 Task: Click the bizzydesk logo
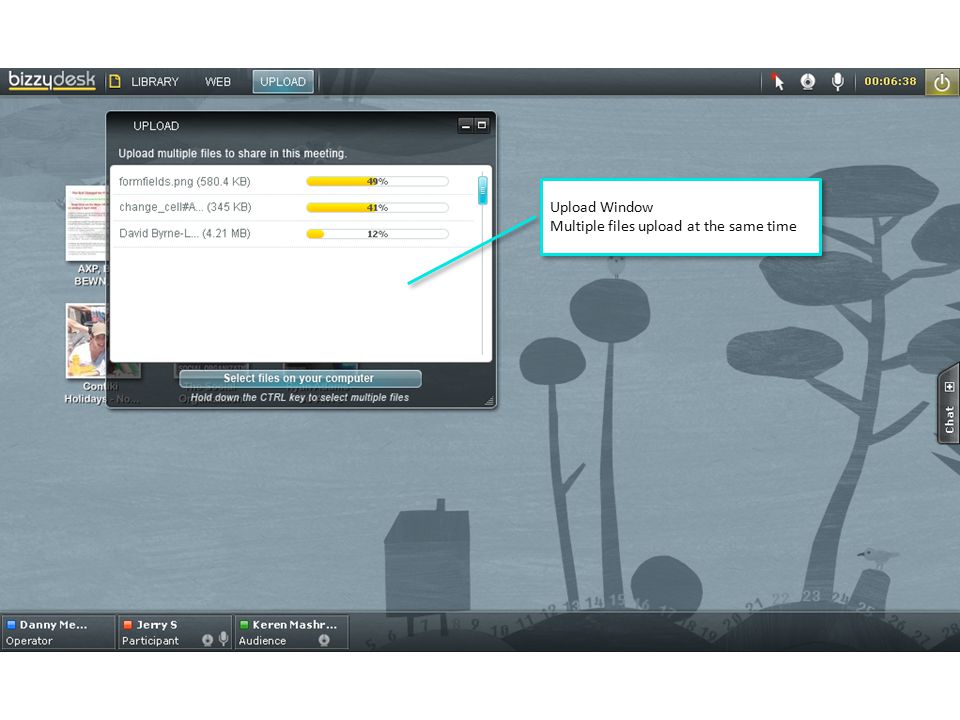[x=52, y=81]
